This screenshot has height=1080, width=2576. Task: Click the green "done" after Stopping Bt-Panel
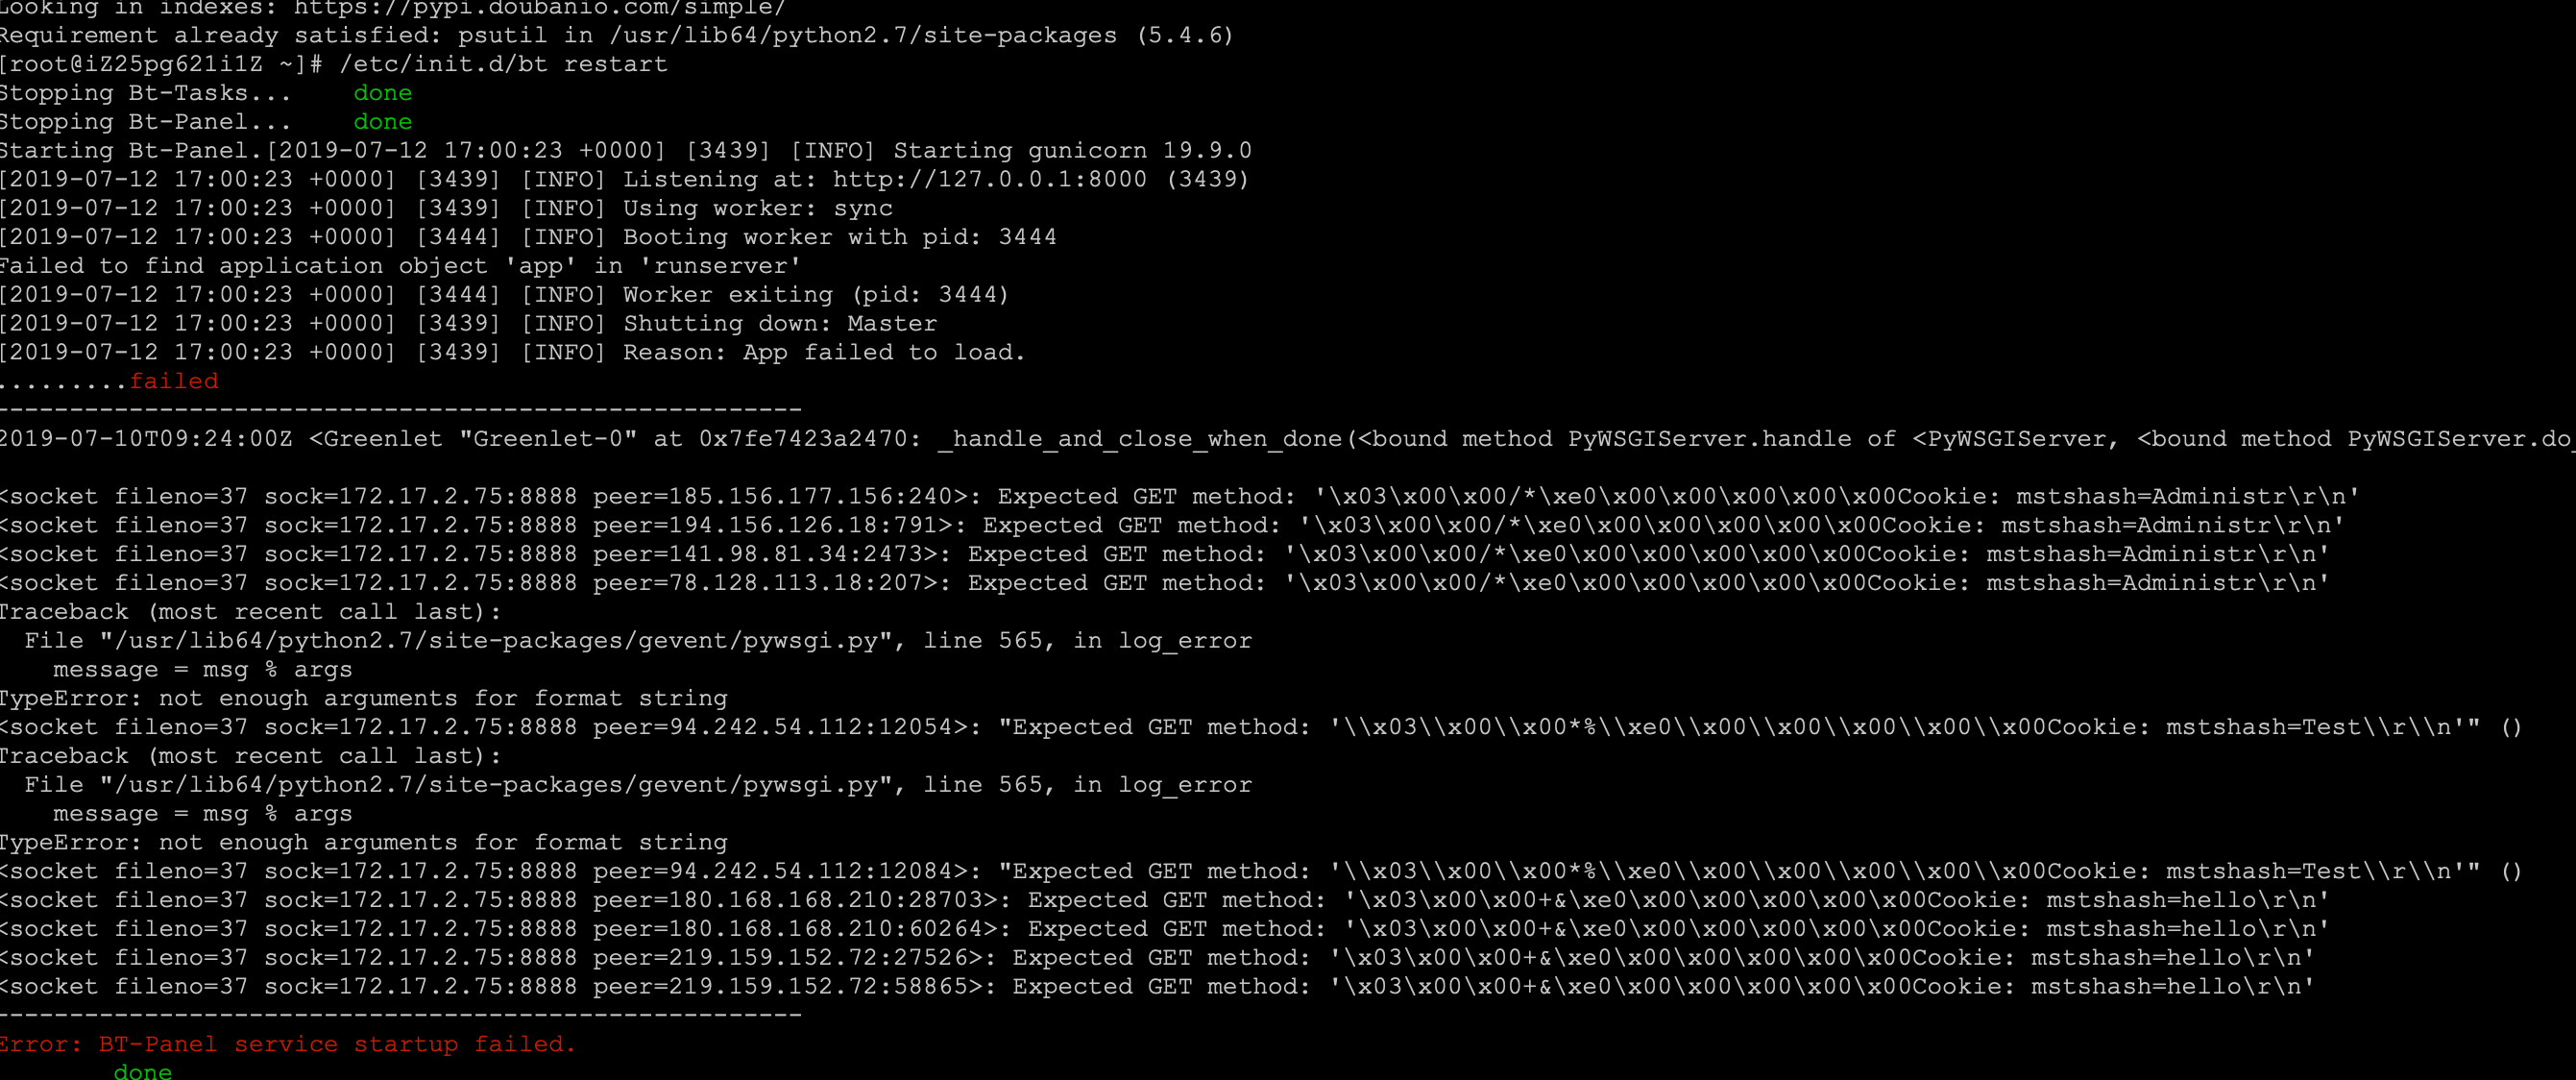(382, 122)
